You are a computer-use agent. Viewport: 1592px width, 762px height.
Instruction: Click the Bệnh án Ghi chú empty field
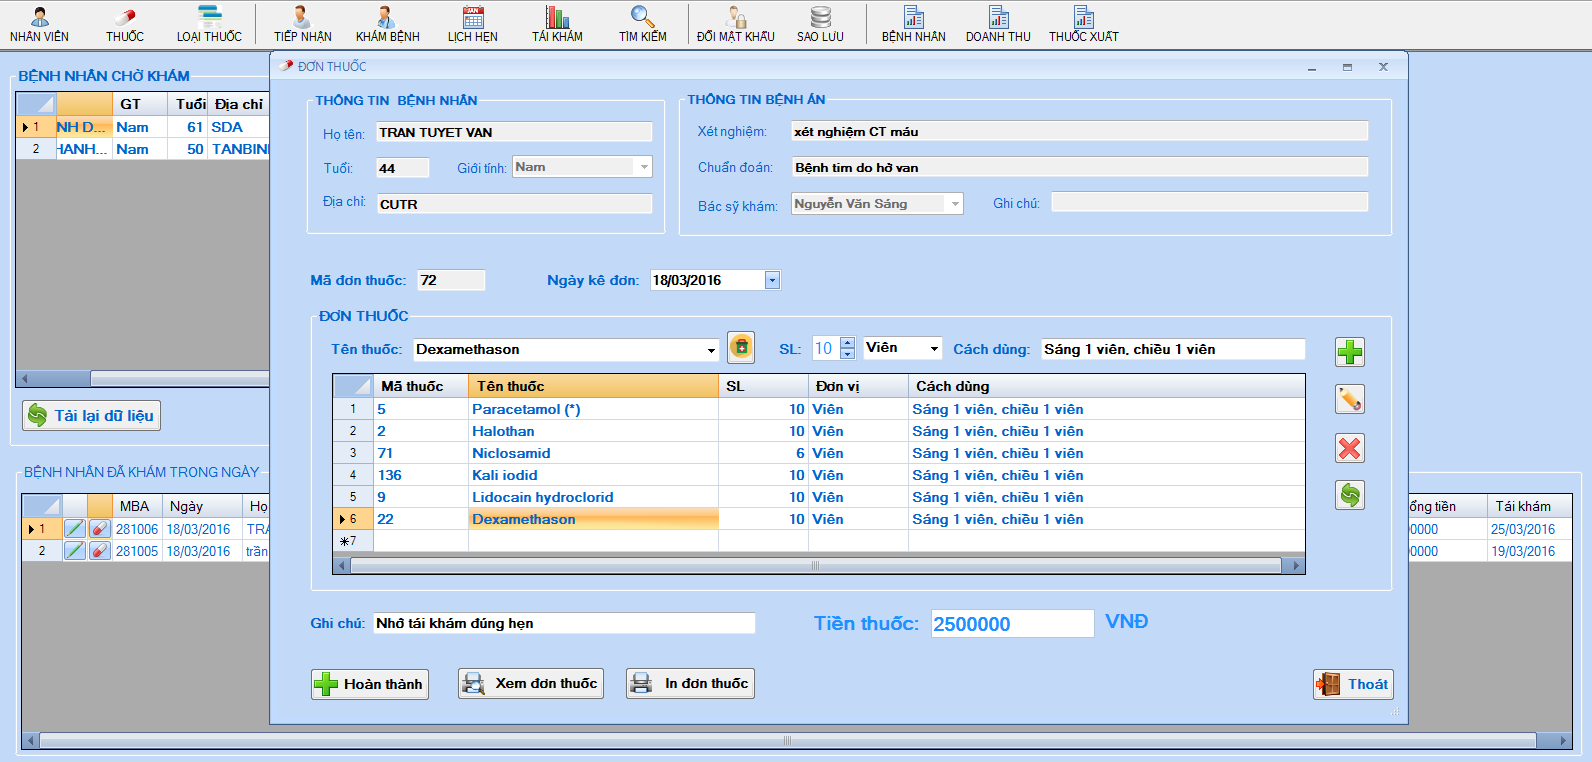coord(1209,203)
